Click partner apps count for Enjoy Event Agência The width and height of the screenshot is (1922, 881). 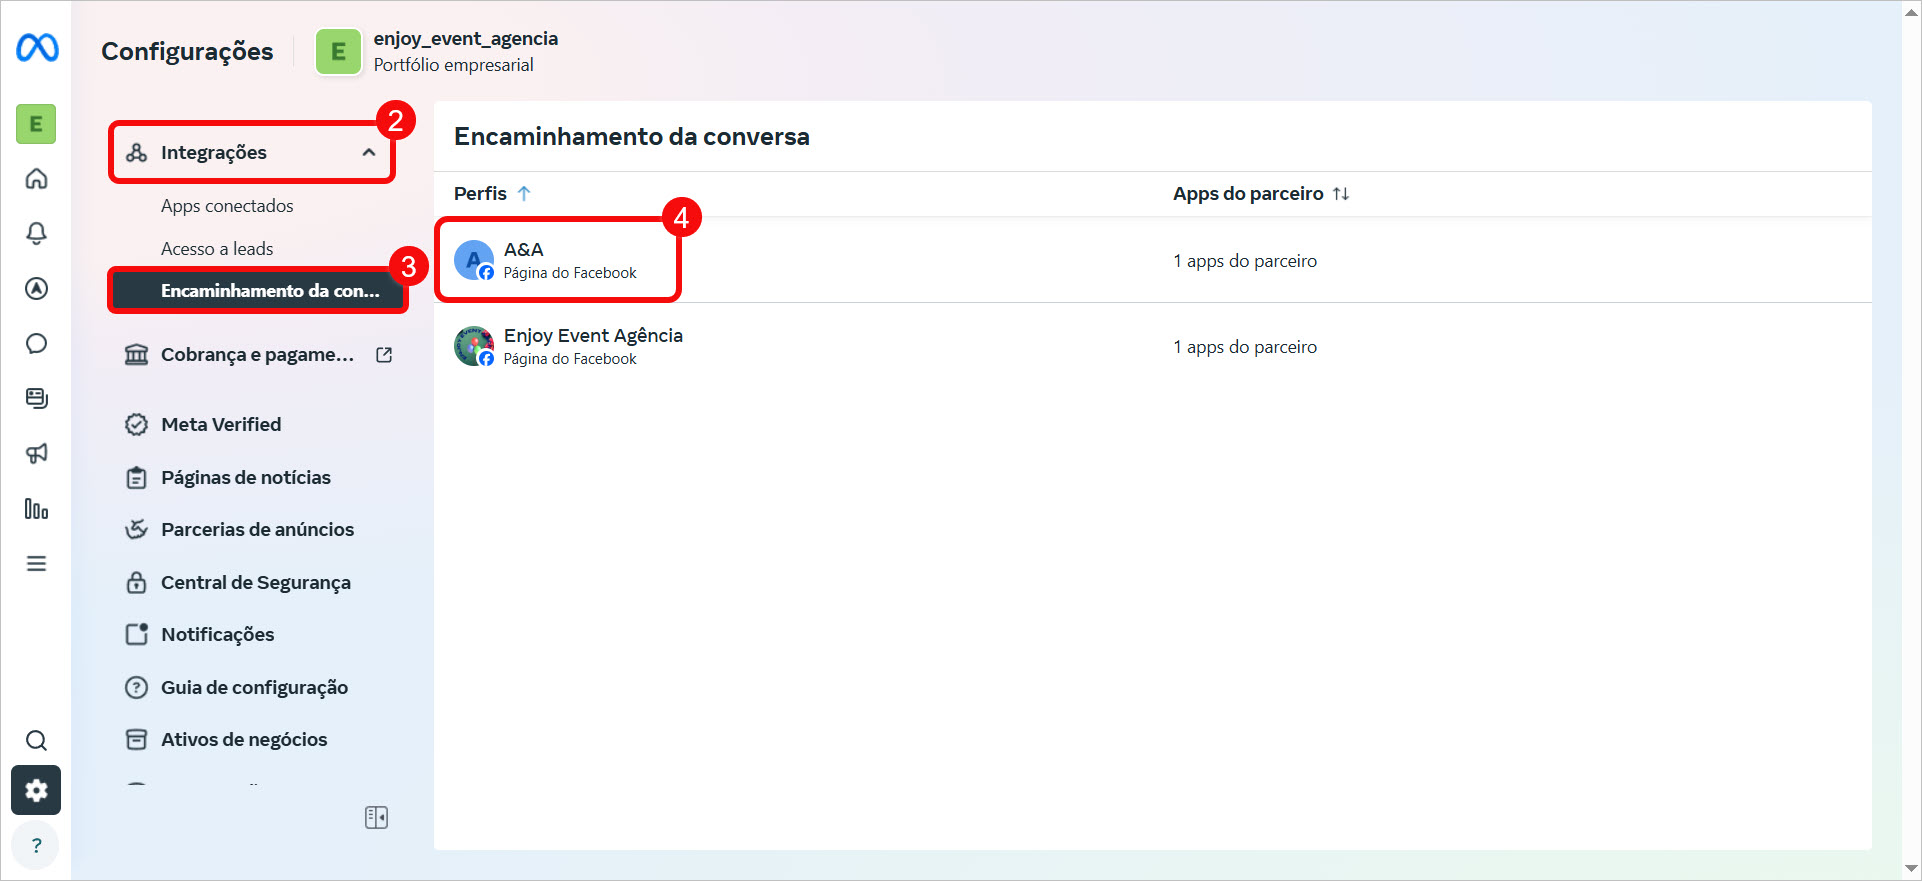tap(1245, 347)
